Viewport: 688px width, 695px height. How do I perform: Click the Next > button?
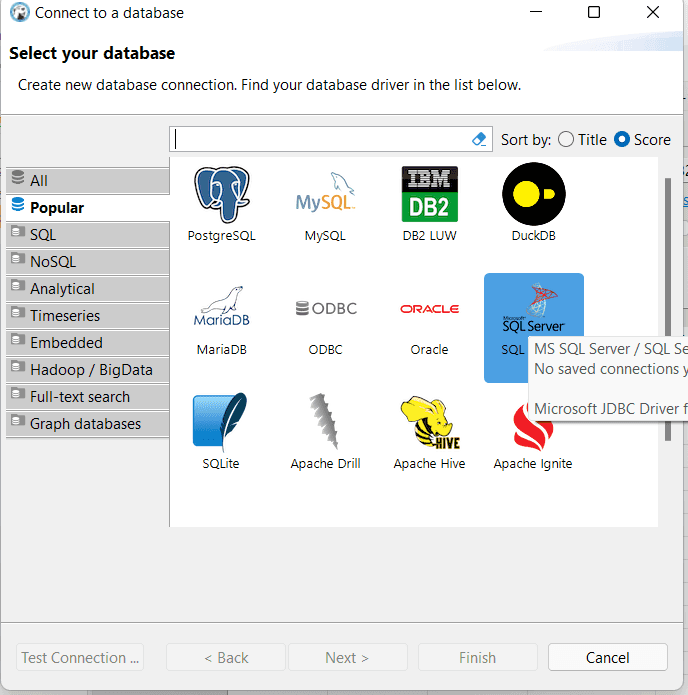(x=348, y=657)
